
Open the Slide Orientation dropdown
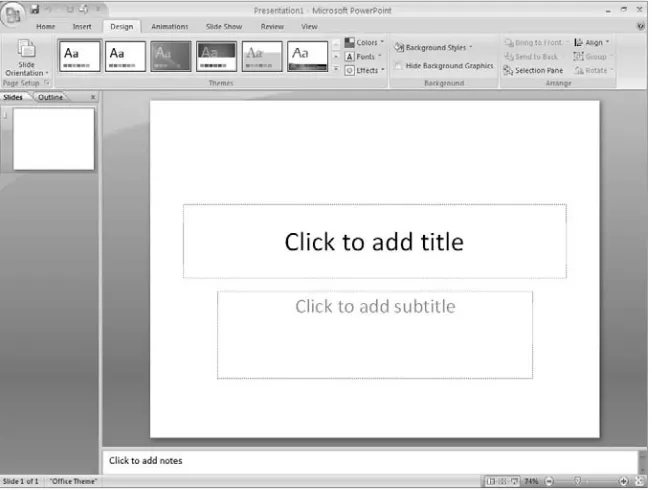pos(26,58)
